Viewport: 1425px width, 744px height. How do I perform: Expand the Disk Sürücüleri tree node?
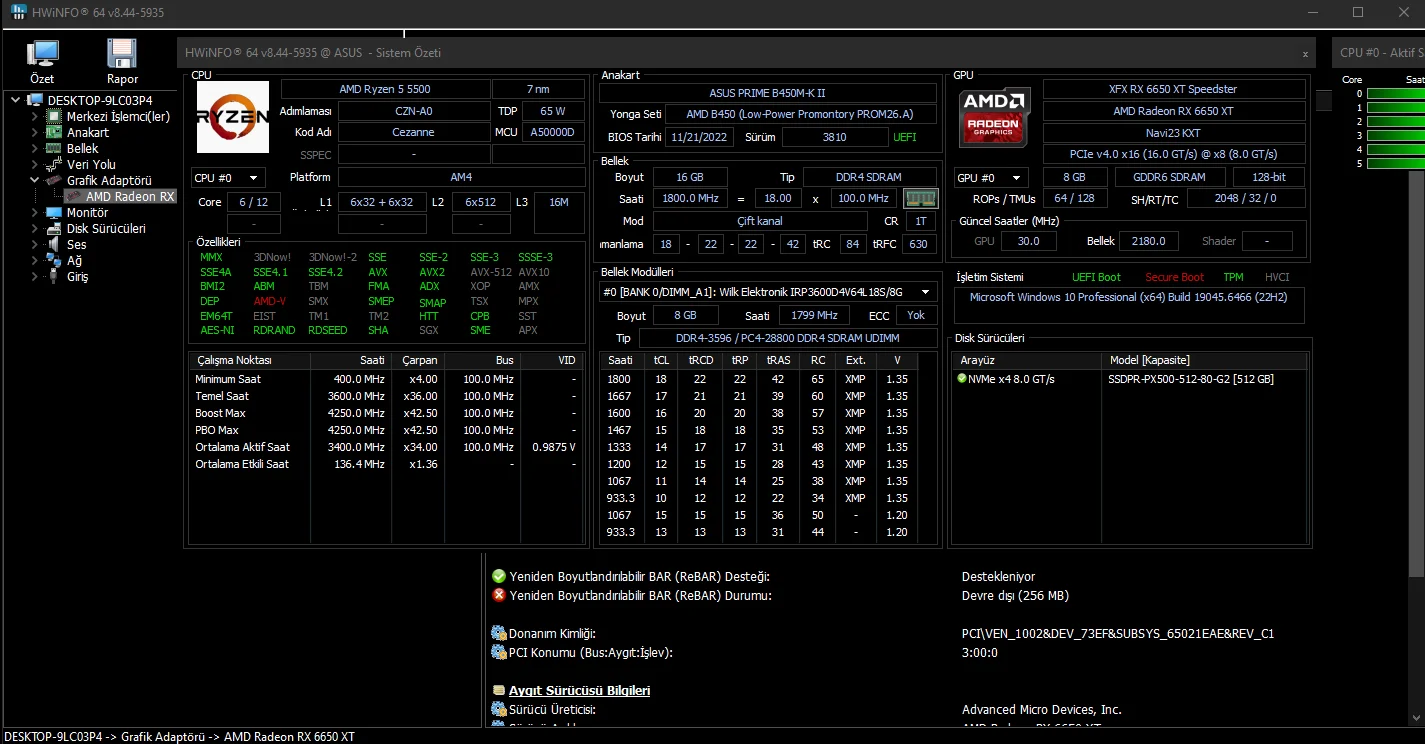34,228
